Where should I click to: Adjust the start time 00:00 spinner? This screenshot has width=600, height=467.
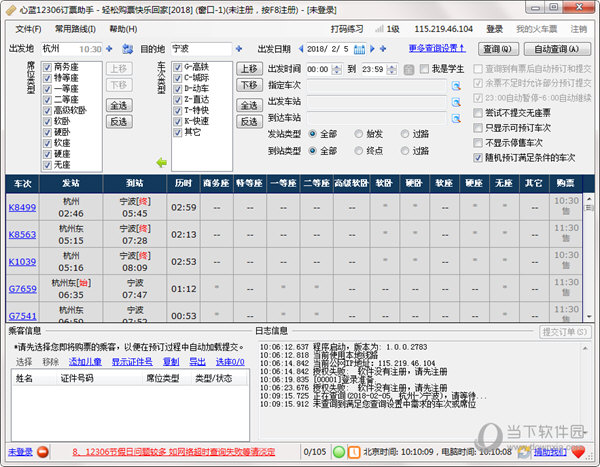pyautogui.click(x=337, y=69)
